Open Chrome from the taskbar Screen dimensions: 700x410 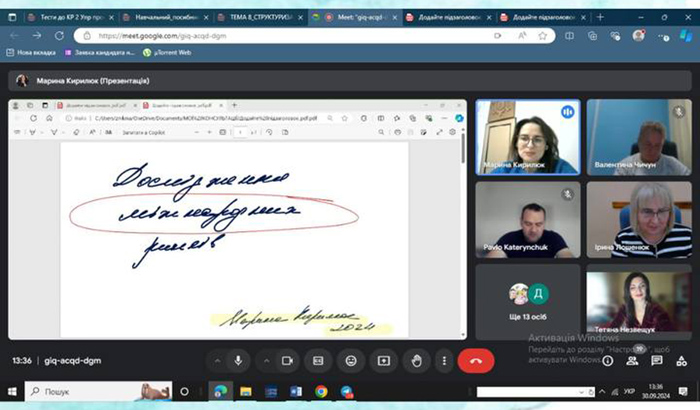(x=321, y=392)
